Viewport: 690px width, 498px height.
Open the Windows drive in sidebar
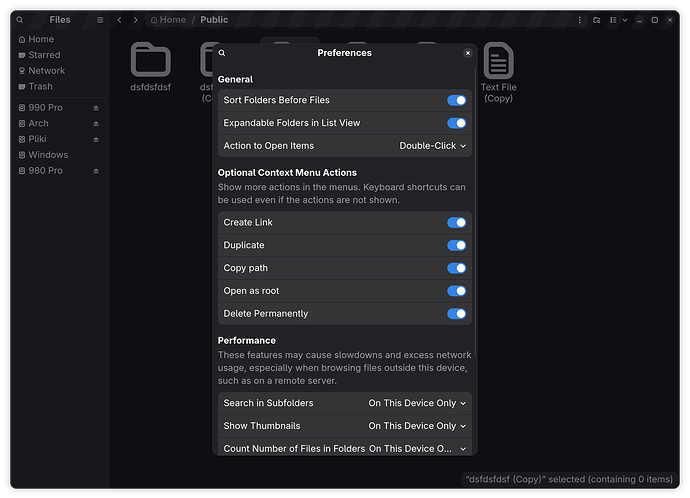click(59, 155)
